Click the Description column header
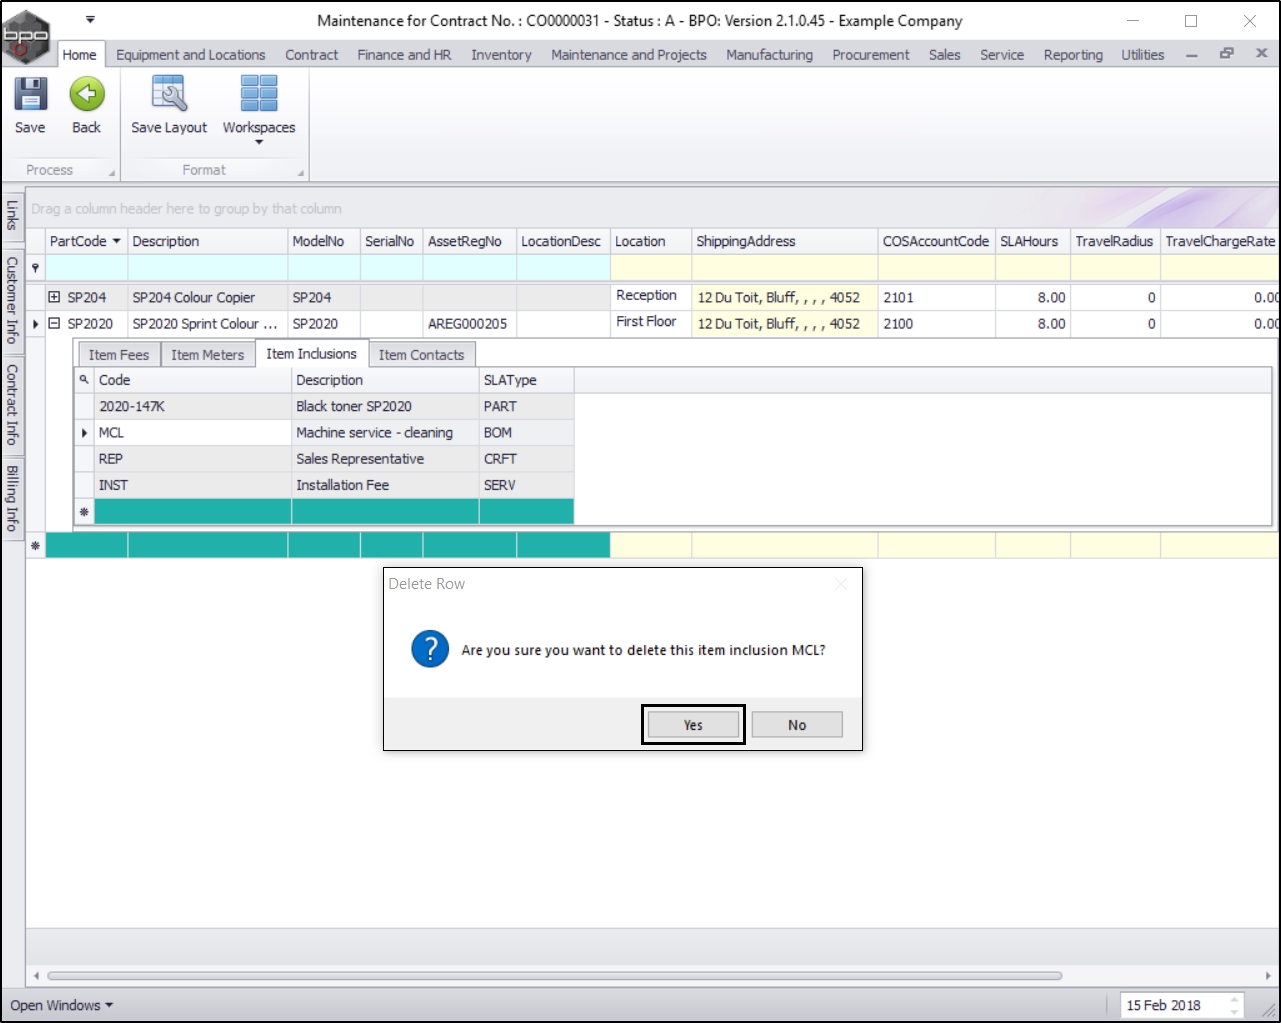The image size is (1281, 1023). pos(208,241)
